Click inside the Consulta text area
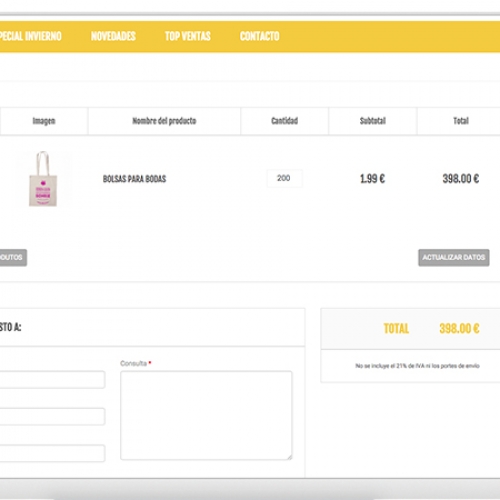The width and height of the screenshot is (500, 500). point(206,415)
